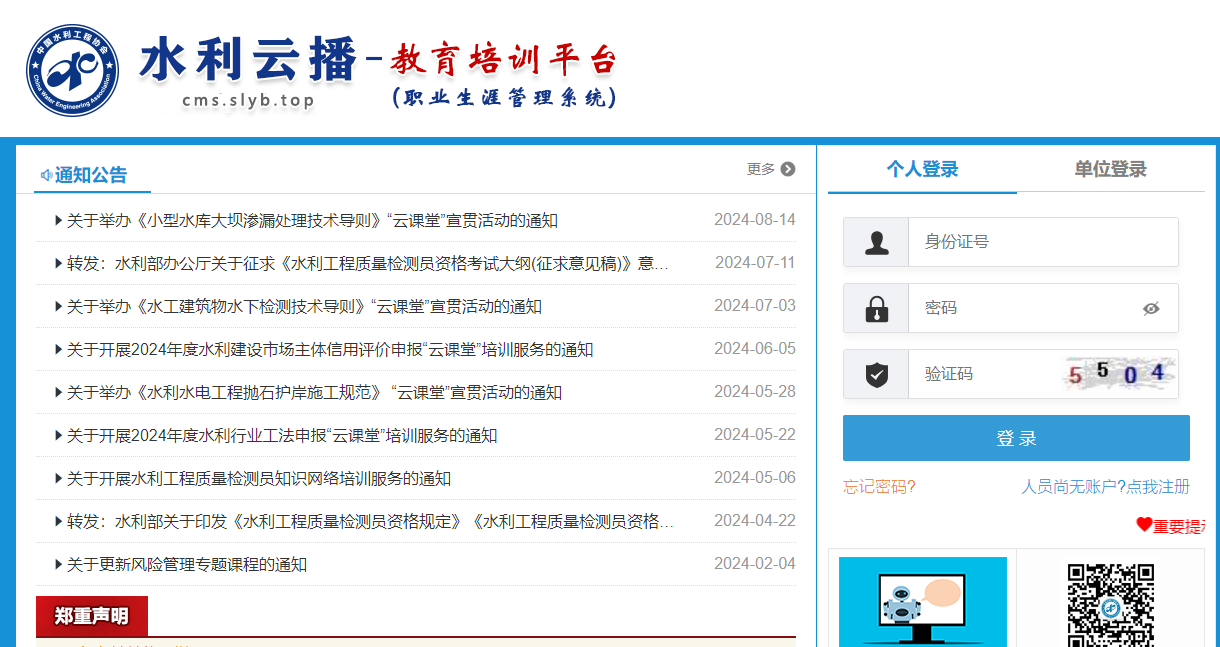This screenshot has height=647, width=1220.
Task: Switch to 单位登录 tab
Action: (1110, 169)
